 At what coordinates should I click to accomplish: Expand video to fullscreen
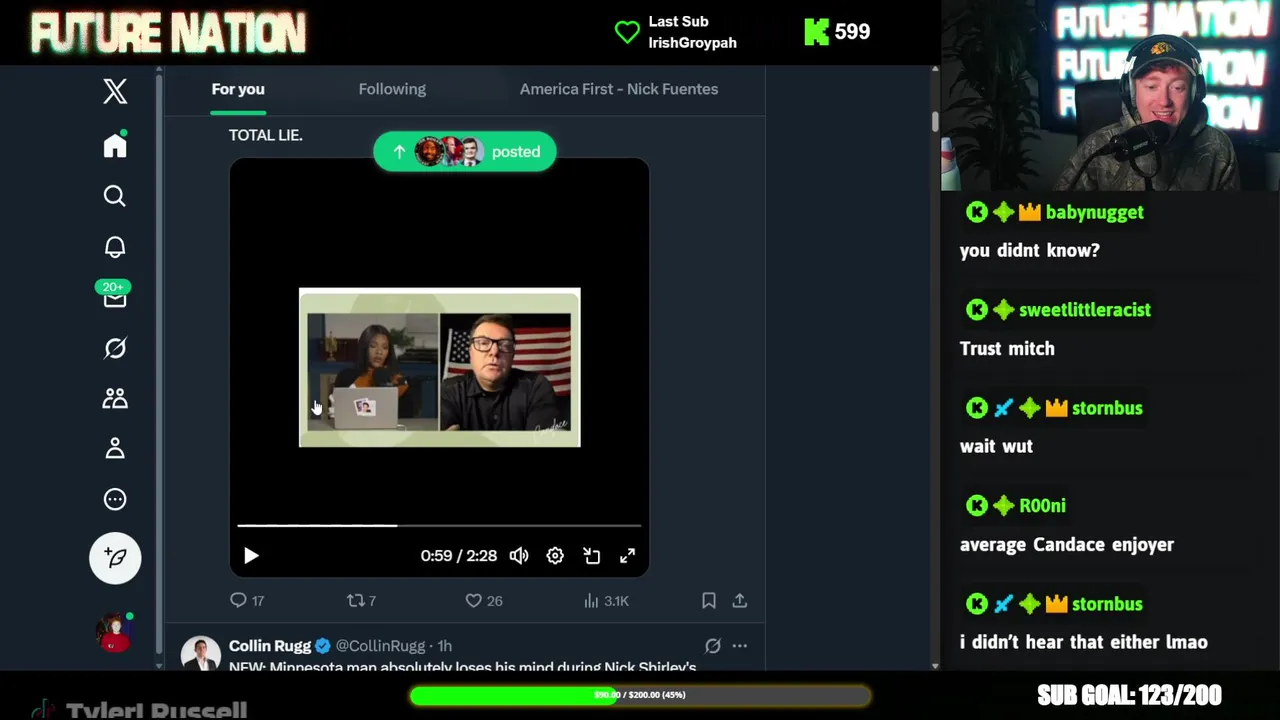pyautogui.click(x=627, y=556)
